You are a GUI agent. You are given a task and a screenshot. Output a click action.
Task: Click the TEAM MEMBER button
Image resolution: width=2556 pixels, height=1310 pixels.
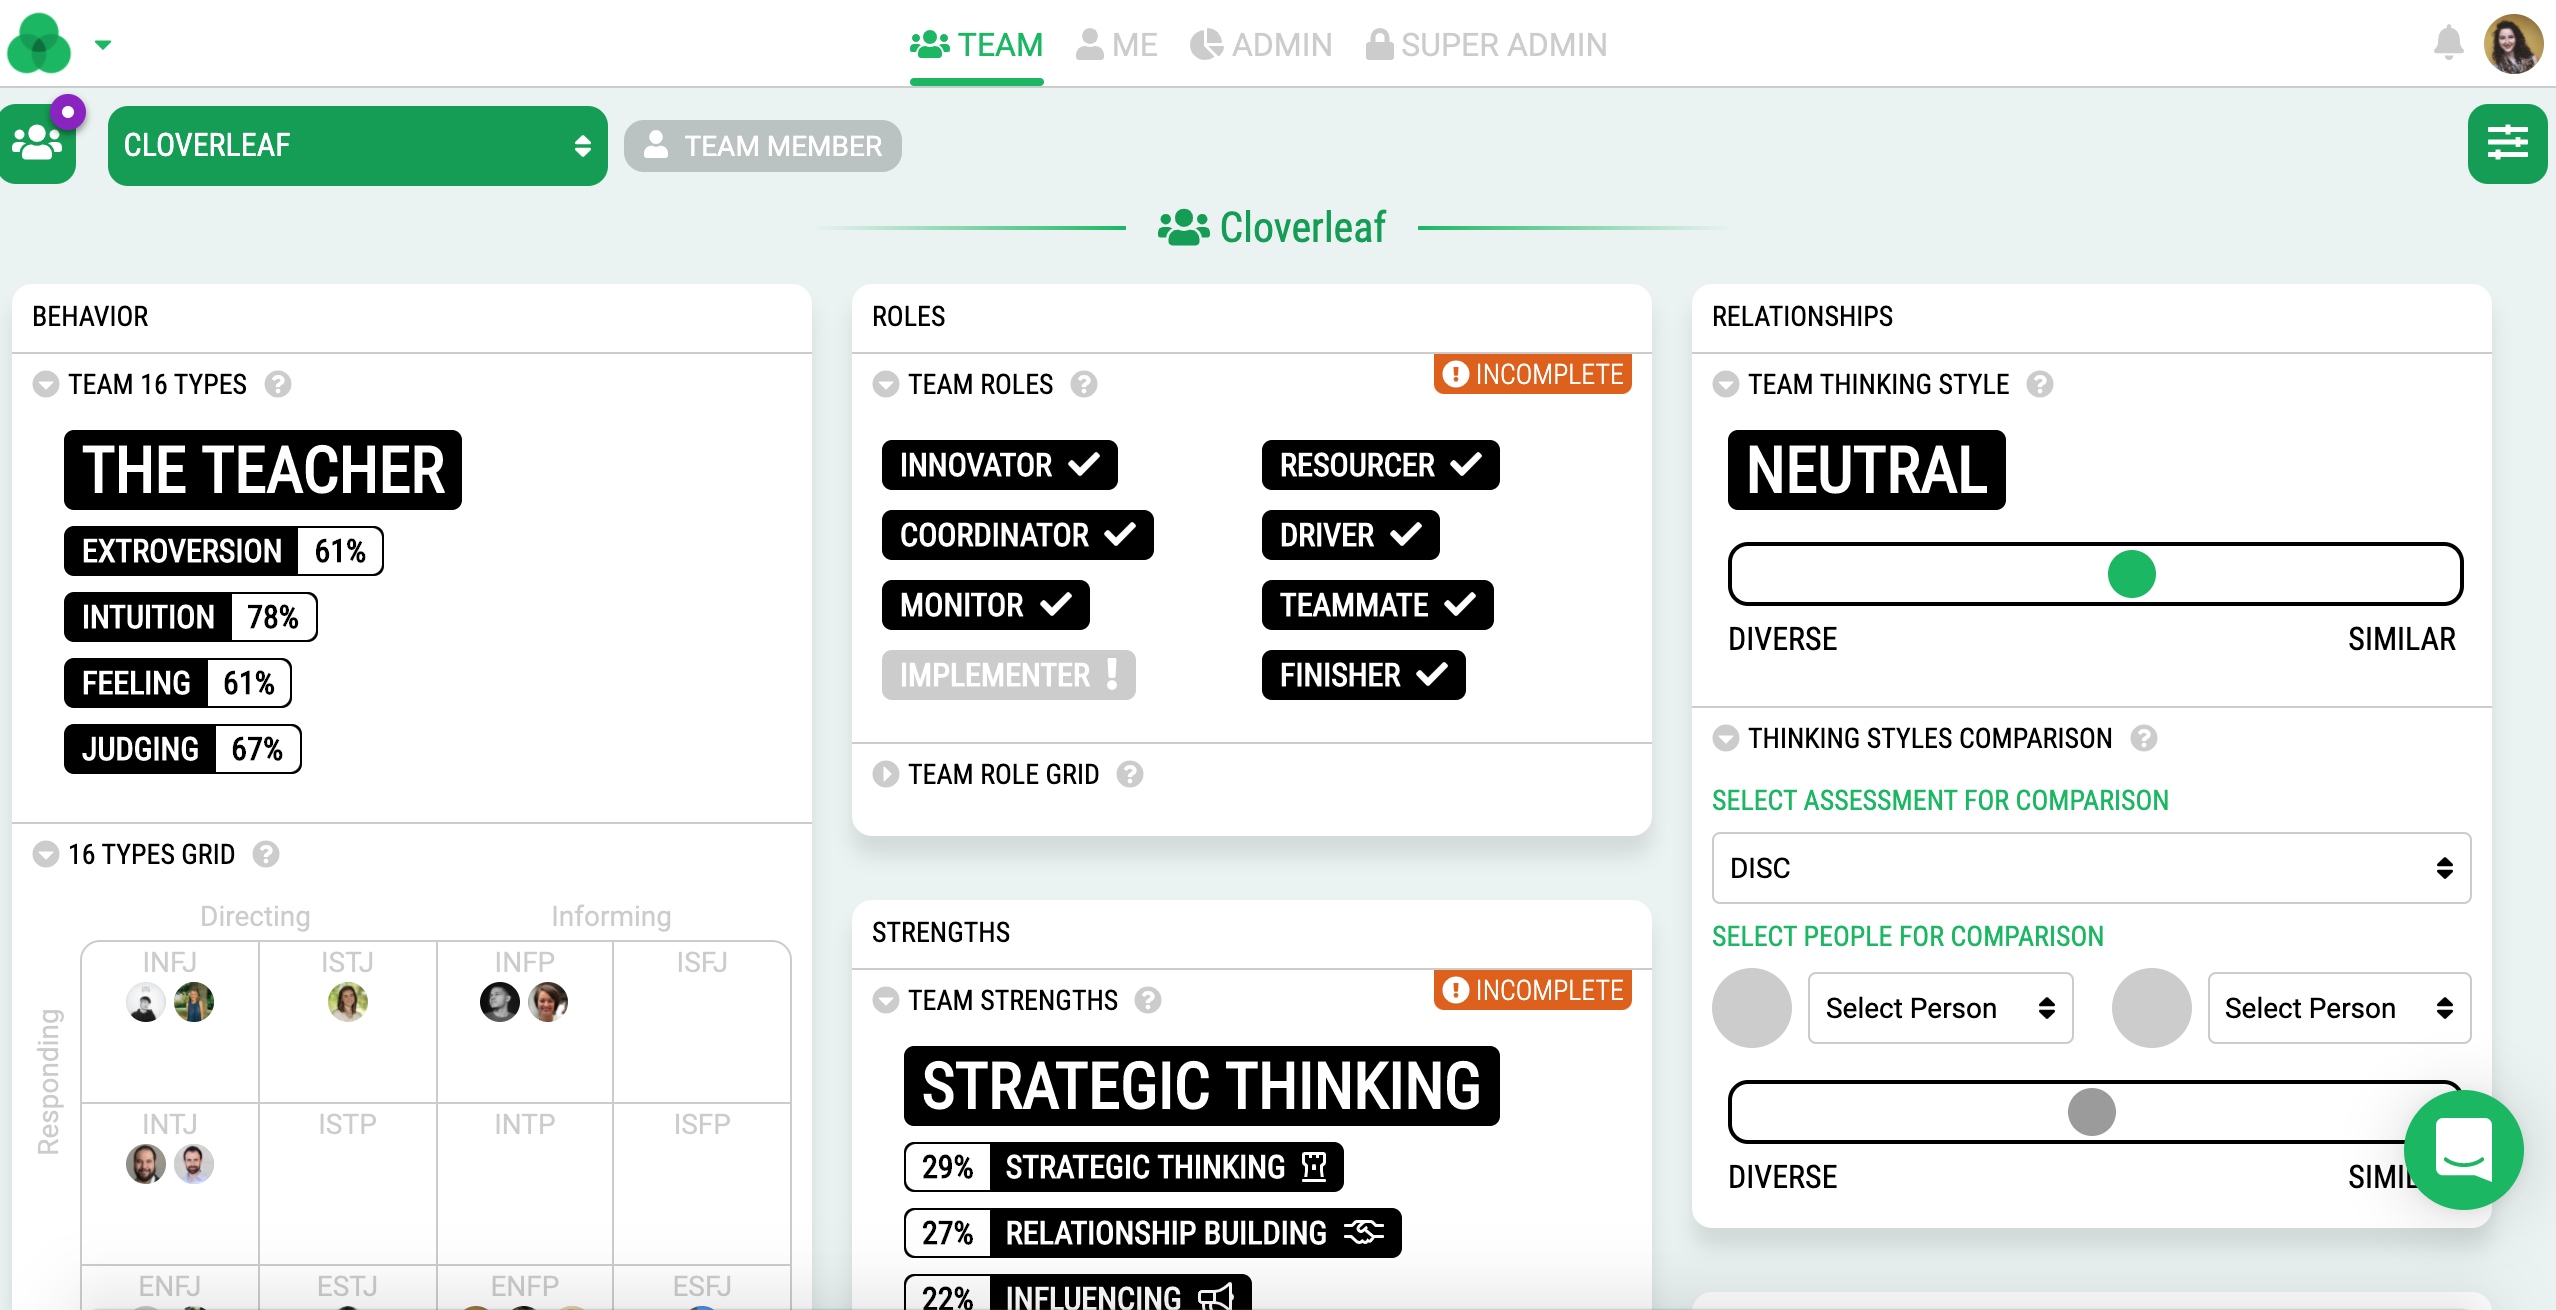762,145
